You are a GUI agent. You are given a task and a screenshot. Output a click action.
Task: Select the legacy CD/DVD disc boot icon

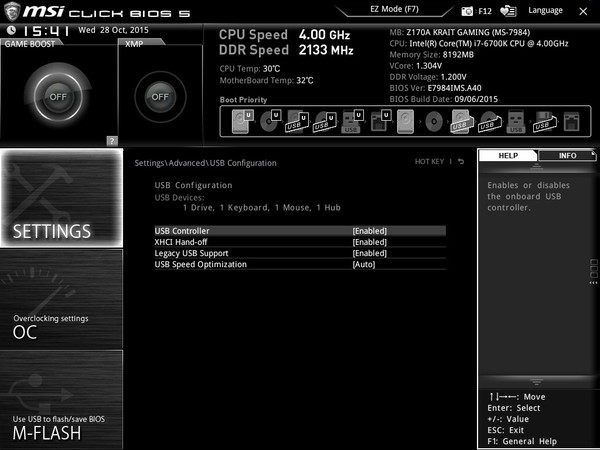434,122
